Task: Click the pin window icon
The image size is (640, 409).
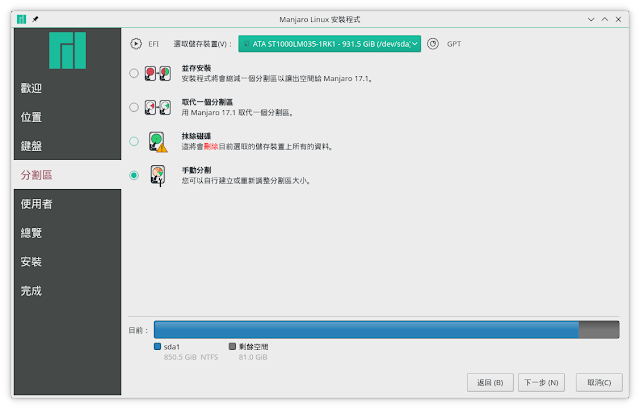Action: pyautogui.click(x=36, y=19)
